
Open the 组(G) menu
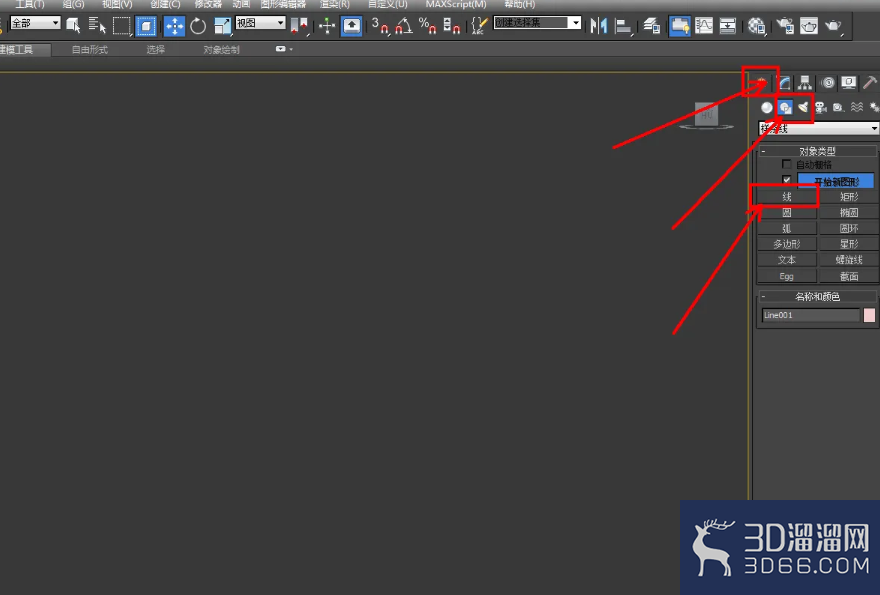[73, 4]
